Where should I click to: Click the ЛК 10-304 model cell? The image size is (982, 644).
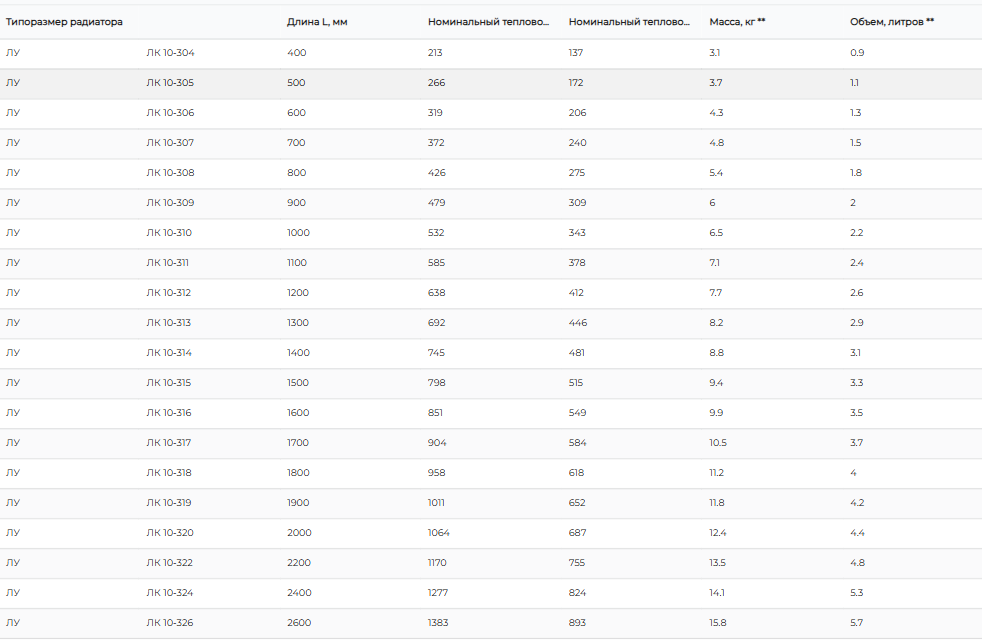pyautogui.click(x=170, y=53)
